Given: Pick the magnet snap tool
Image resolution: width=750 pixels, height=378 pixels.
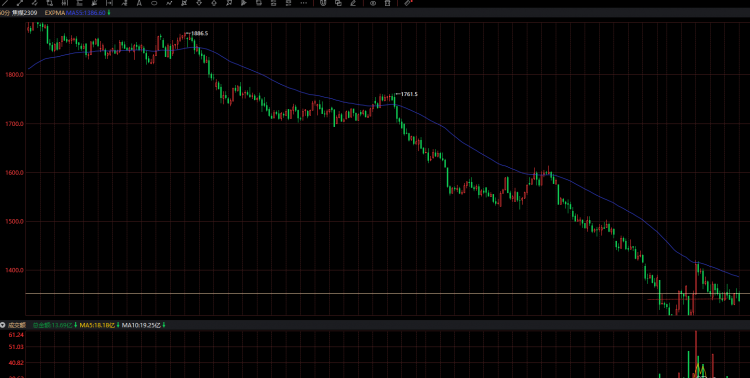Looking at the screenshot, I should (x=323, y=3).
